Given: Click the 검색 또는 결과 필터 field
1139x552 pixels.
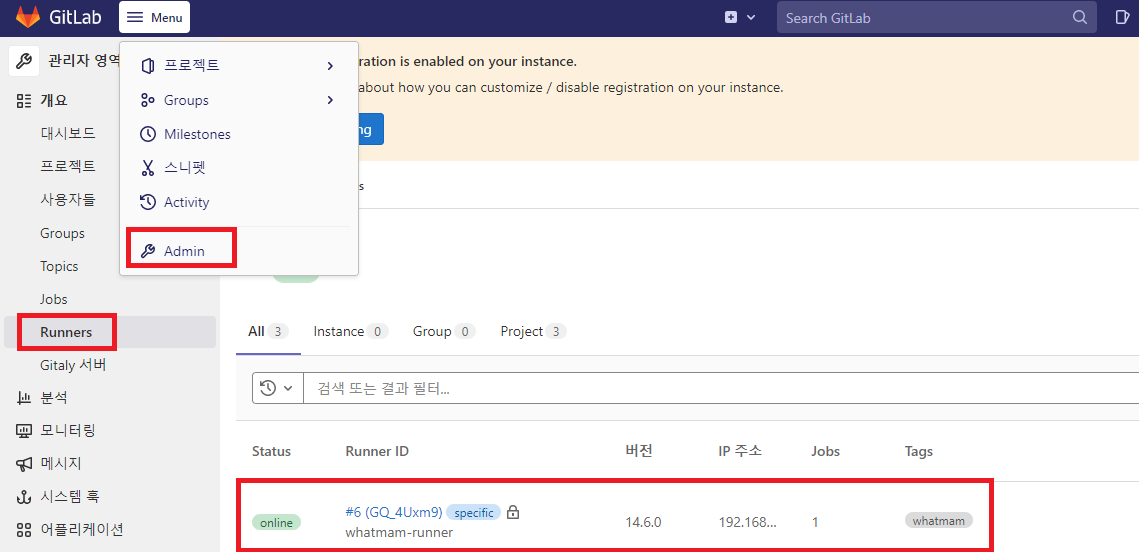Looking at the screenshot, I should pyautogui.click(x=721, y=388).
